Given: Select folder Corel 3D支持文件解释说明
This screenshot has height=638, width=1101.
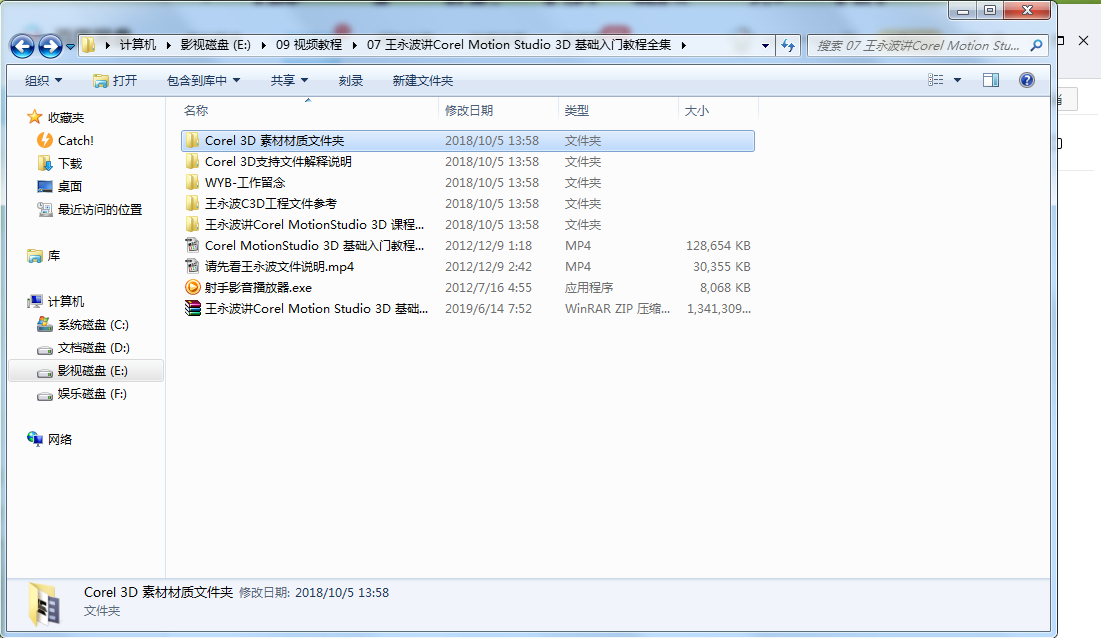Looking at the screenshot, I should (x=468, y=161).
